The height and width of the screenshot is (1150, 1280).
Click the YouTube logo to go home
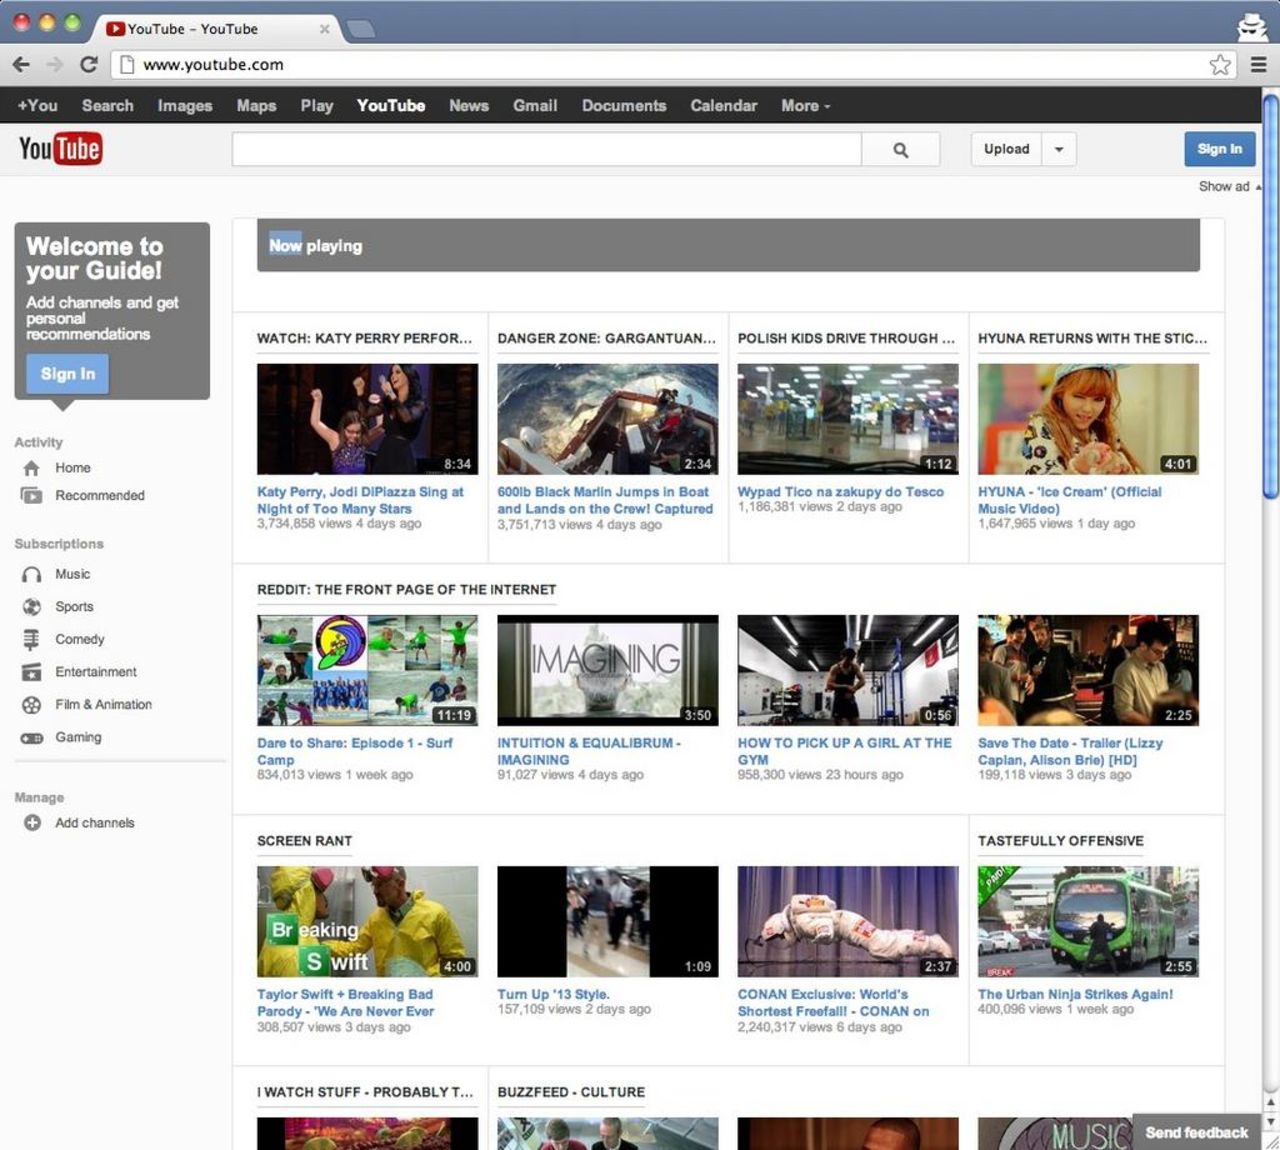tap(60, 148)
